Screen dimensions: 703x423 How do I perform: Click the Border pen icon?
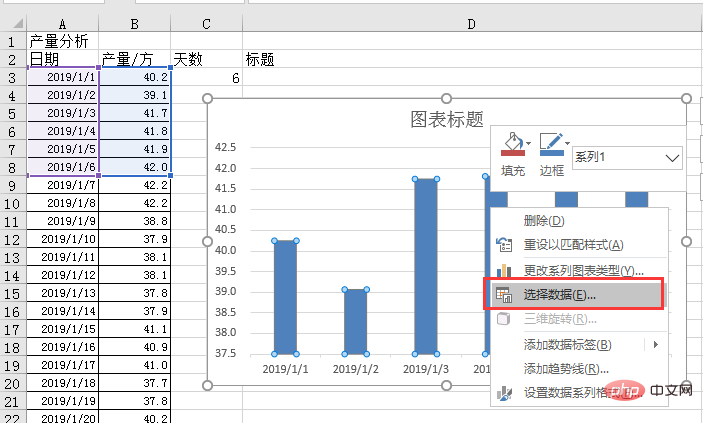click(x=551, y=144)
